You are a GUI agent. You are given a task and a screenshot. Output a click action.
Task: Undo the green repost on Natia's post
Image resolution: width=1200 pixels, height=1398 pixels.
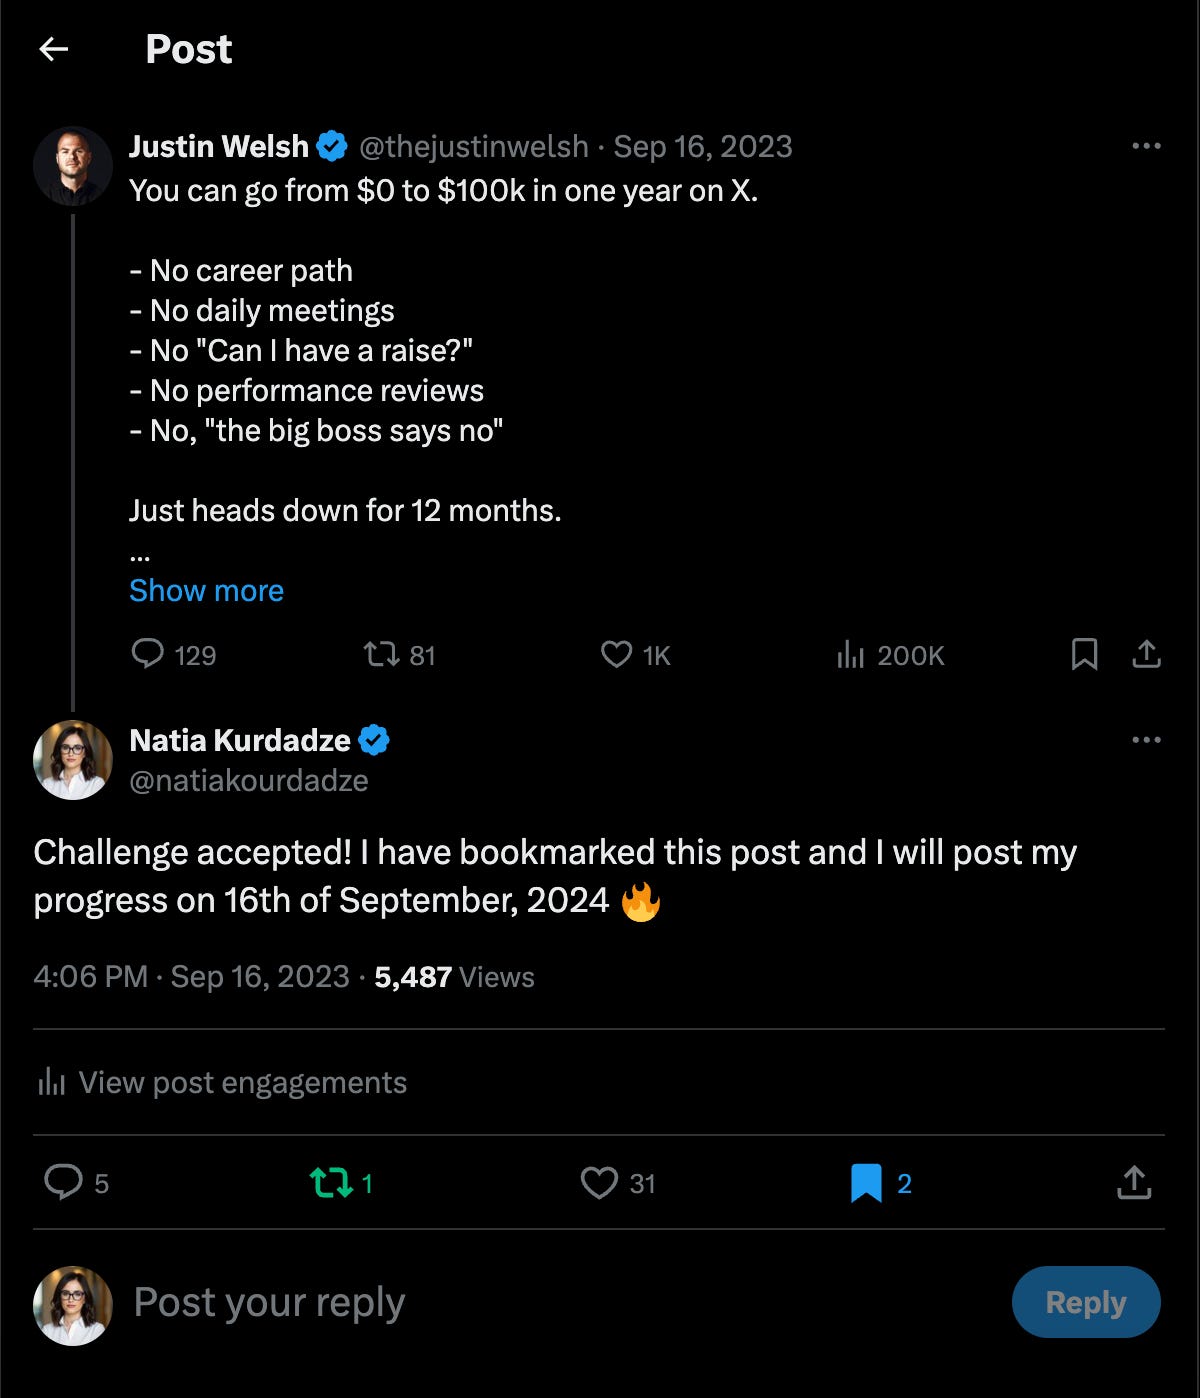(x=331, y=1184)
